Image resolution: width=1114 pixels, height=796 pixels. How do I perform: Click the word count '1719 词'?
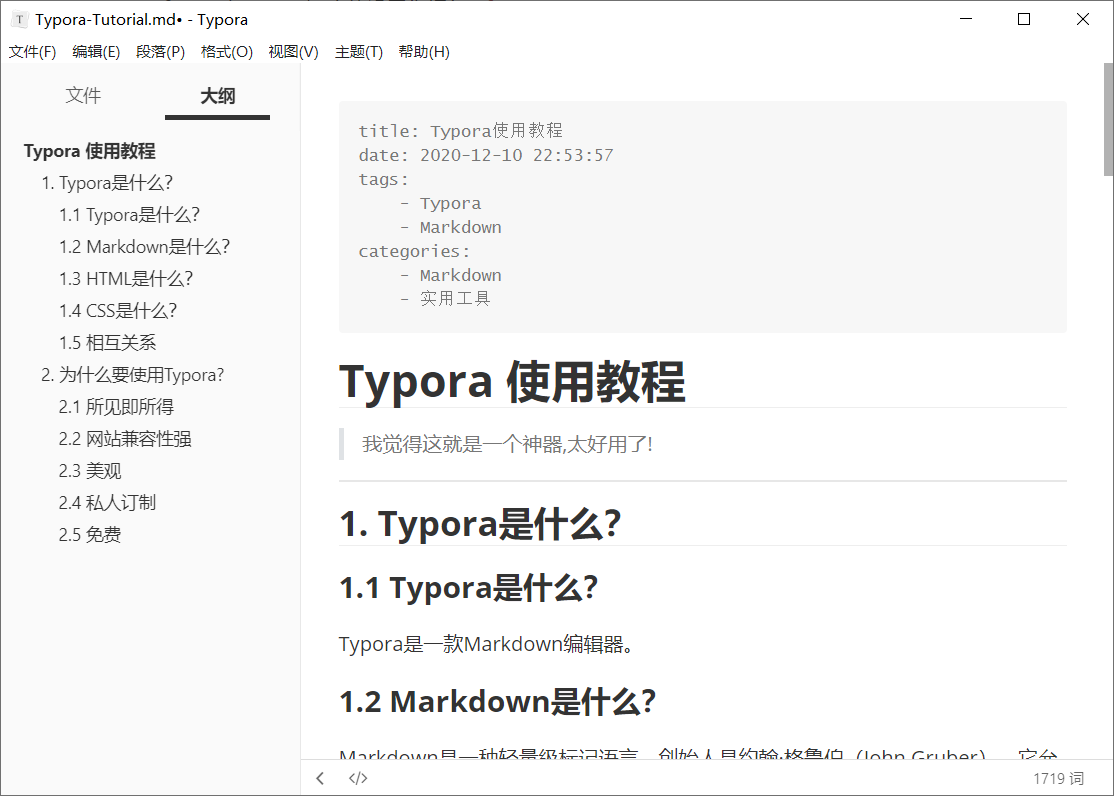(1059, 779)
